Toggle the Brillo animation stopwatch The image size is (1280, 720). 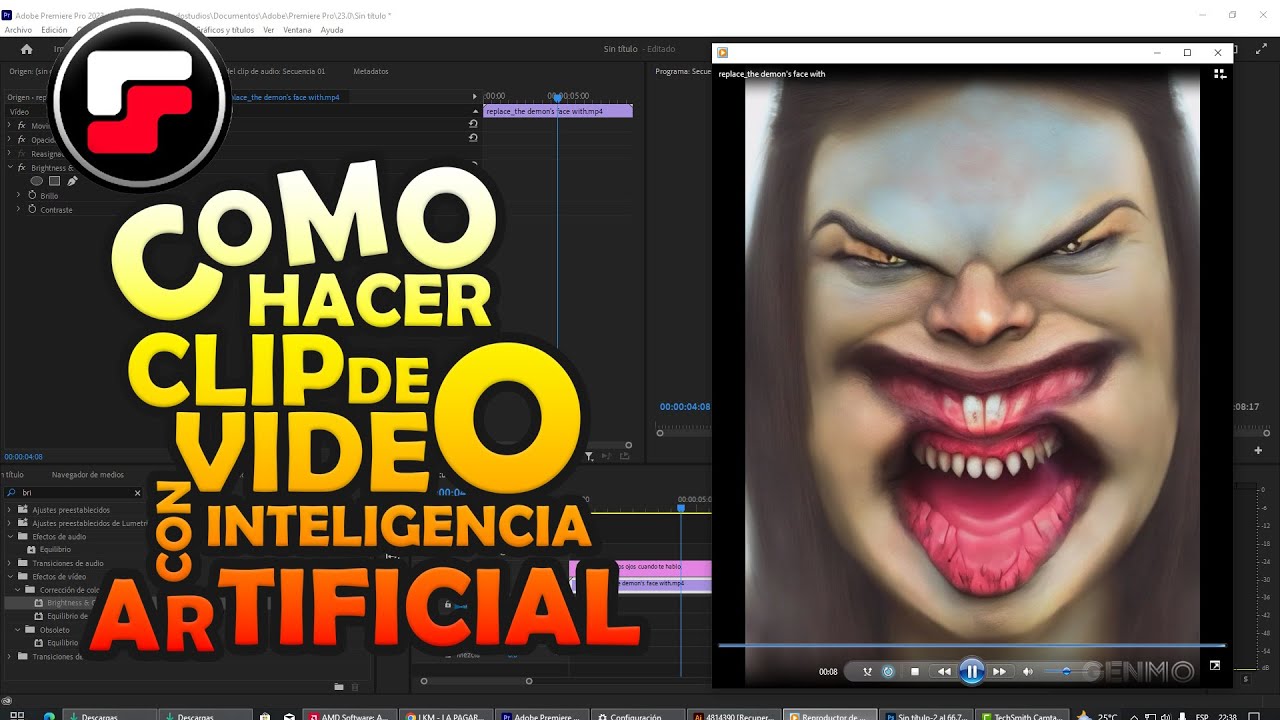pos(32,196)
